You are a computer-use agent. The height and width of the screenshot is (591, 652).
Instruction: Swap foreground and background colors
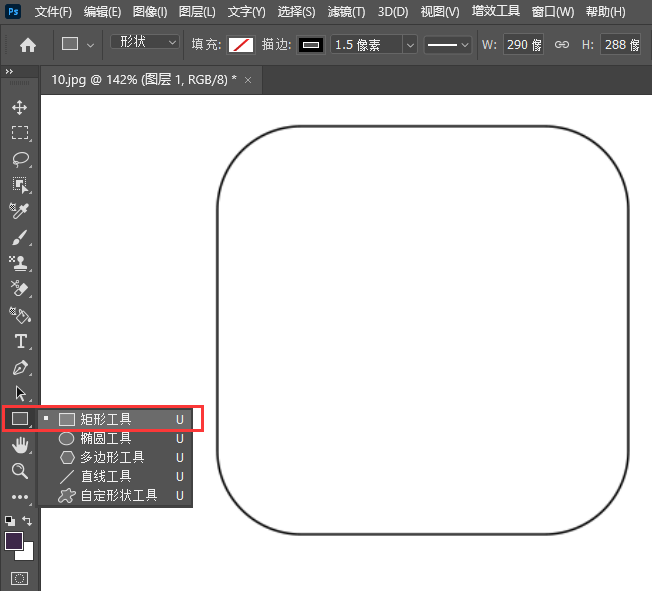28,521
